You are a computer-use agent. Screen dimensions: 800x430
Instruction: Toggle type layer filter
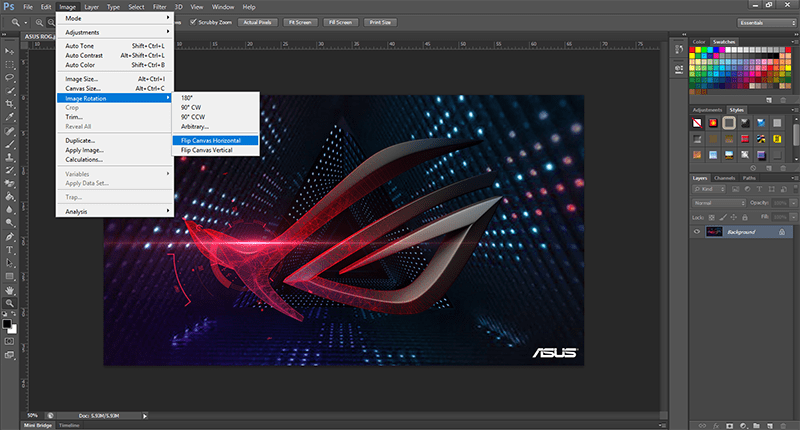click(x=759, y=189)
